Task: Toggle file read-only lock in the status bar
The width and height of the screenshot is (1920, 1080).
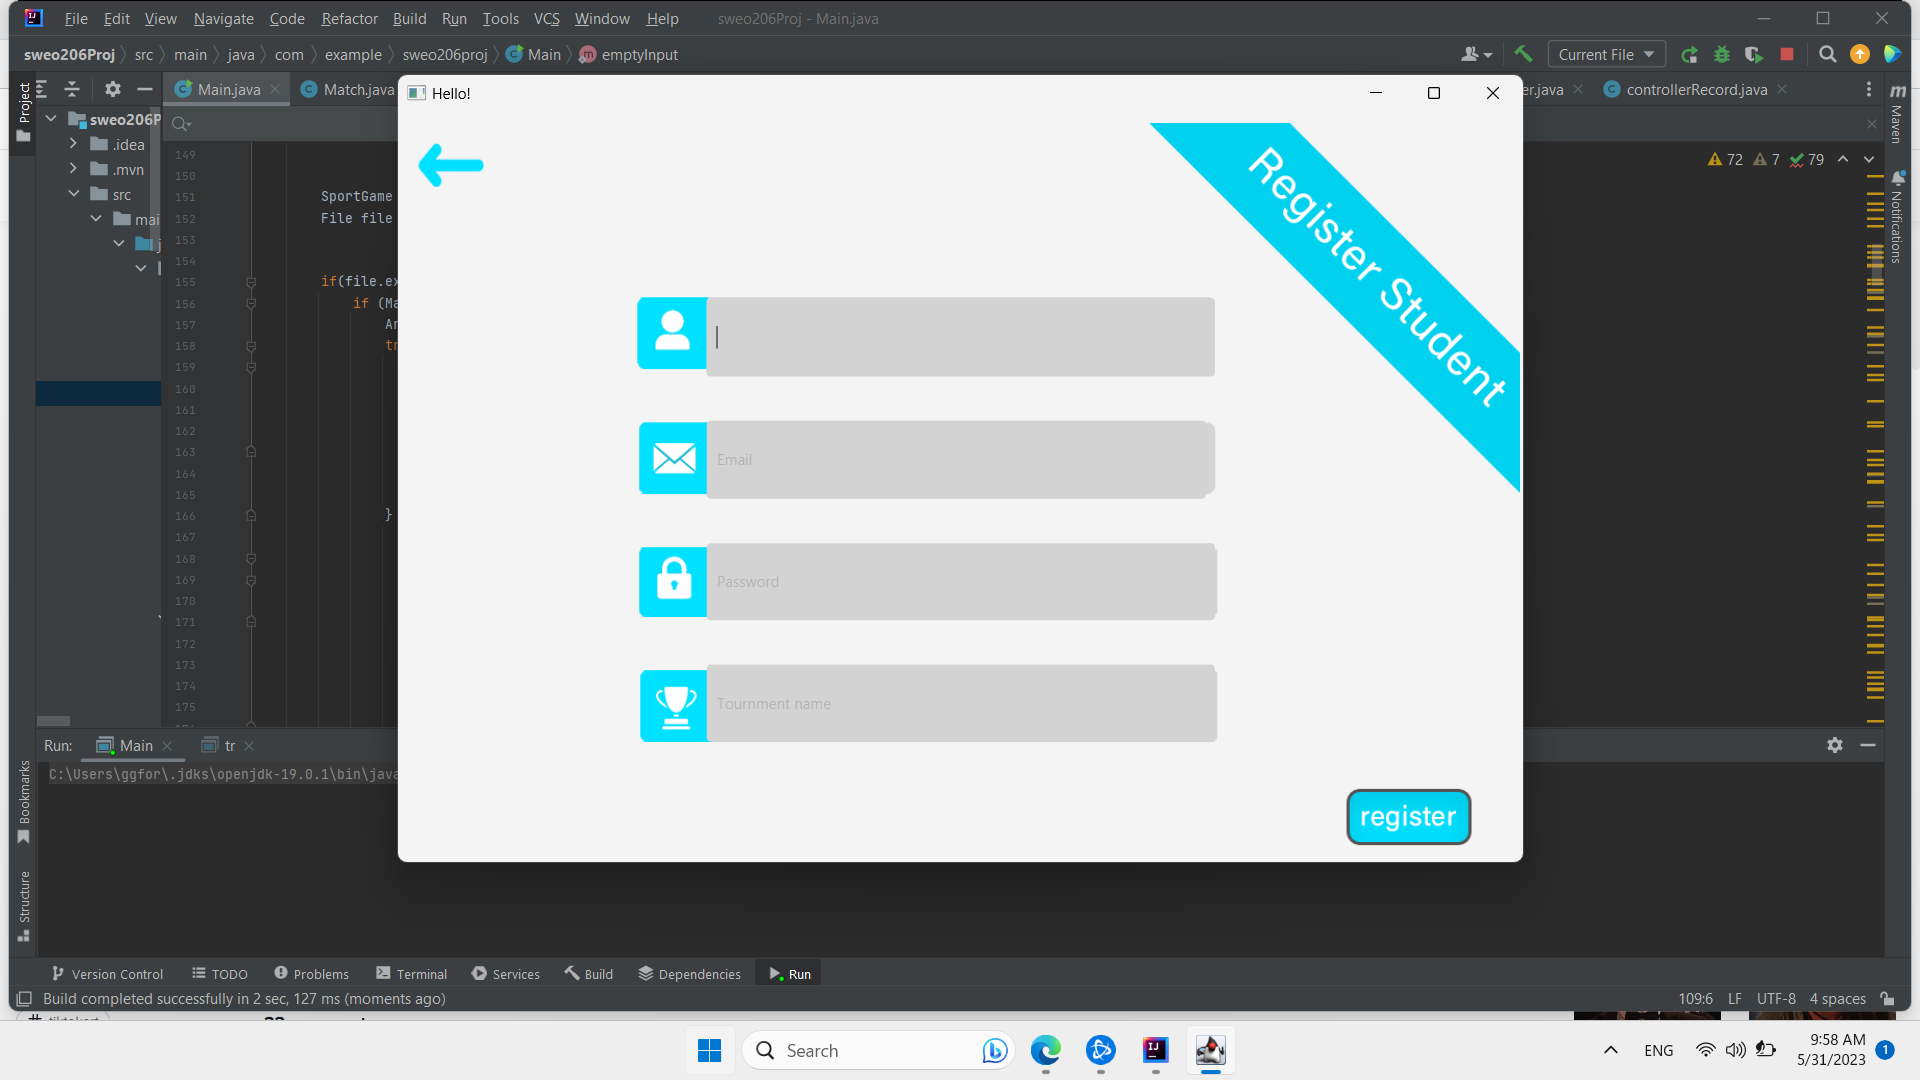Action: point(1886,999)
